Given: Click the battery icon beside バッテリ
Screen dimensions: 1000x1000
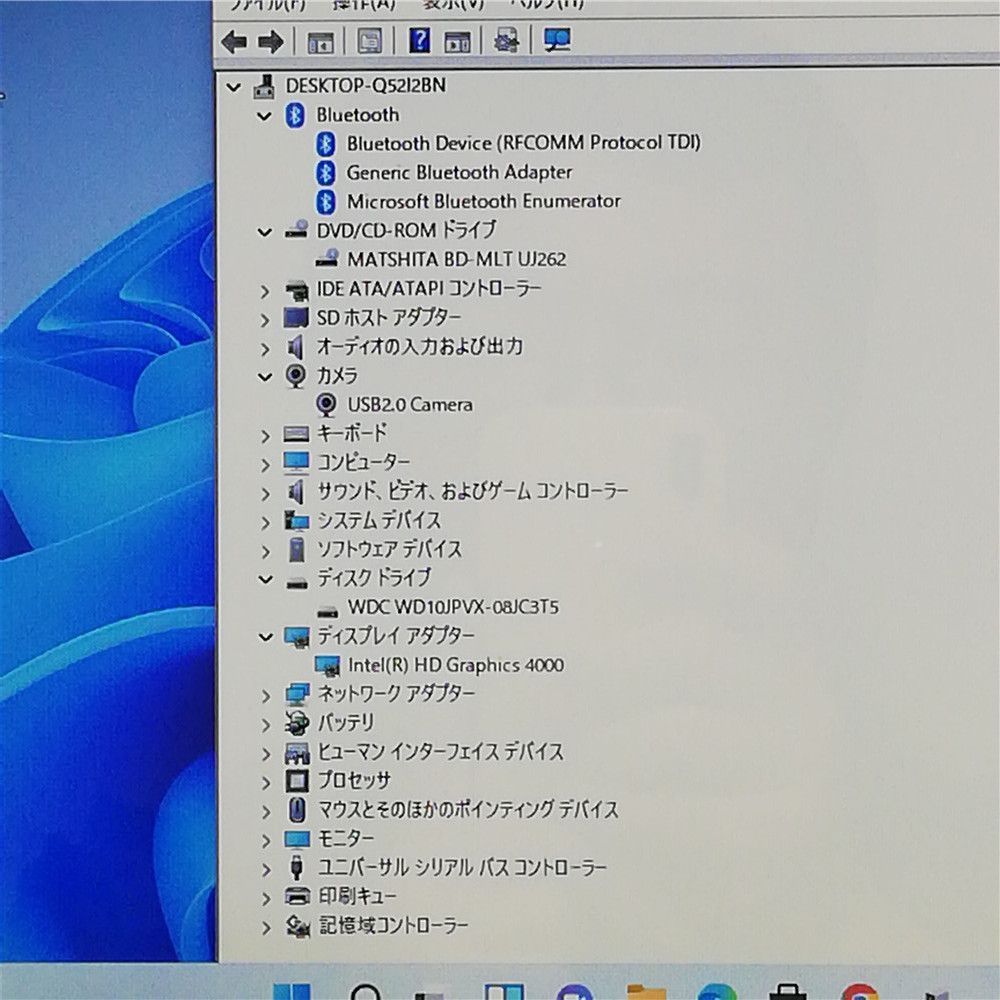Looking at the screenshot, I should [297, 723].
